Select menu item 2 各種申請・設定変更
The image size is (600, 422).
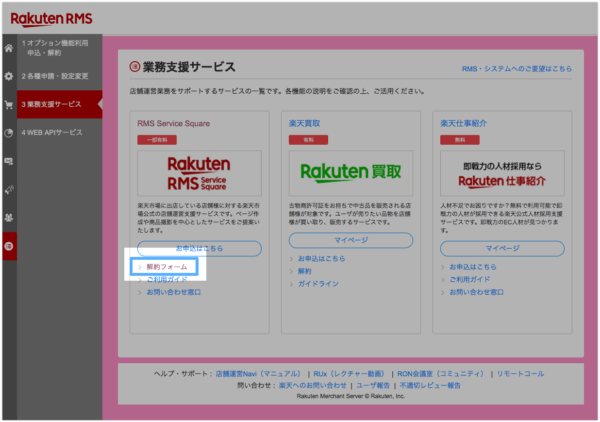pos(55,76)
